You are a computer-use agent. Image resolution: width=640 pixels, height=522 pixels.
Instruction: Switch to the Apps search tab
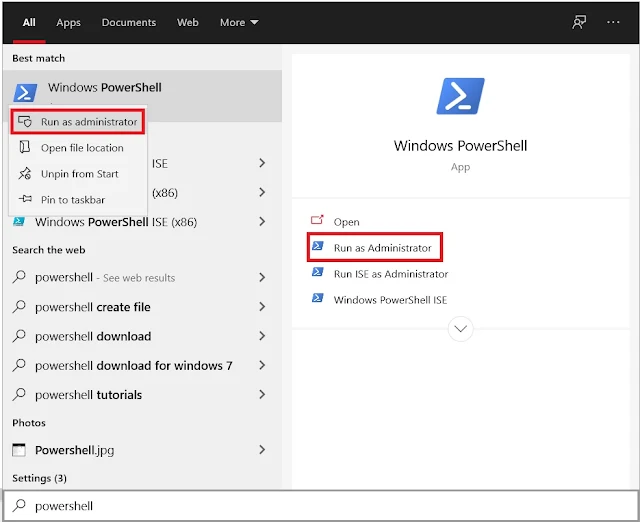point(68,22)
